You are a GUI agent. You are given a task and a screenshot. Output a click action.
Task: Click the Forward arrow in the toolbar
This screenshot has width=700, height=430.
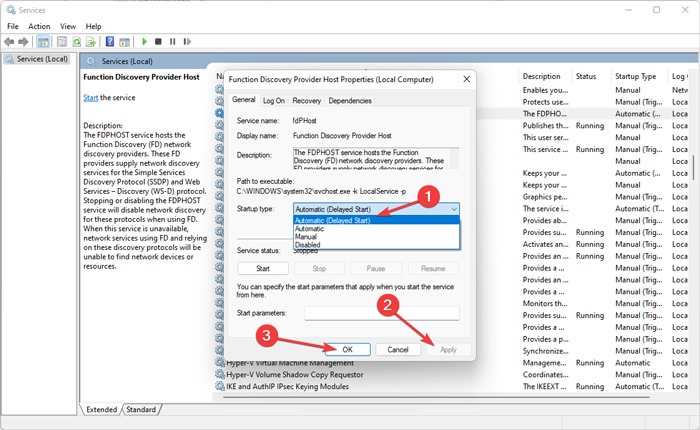tap(23, 42)
